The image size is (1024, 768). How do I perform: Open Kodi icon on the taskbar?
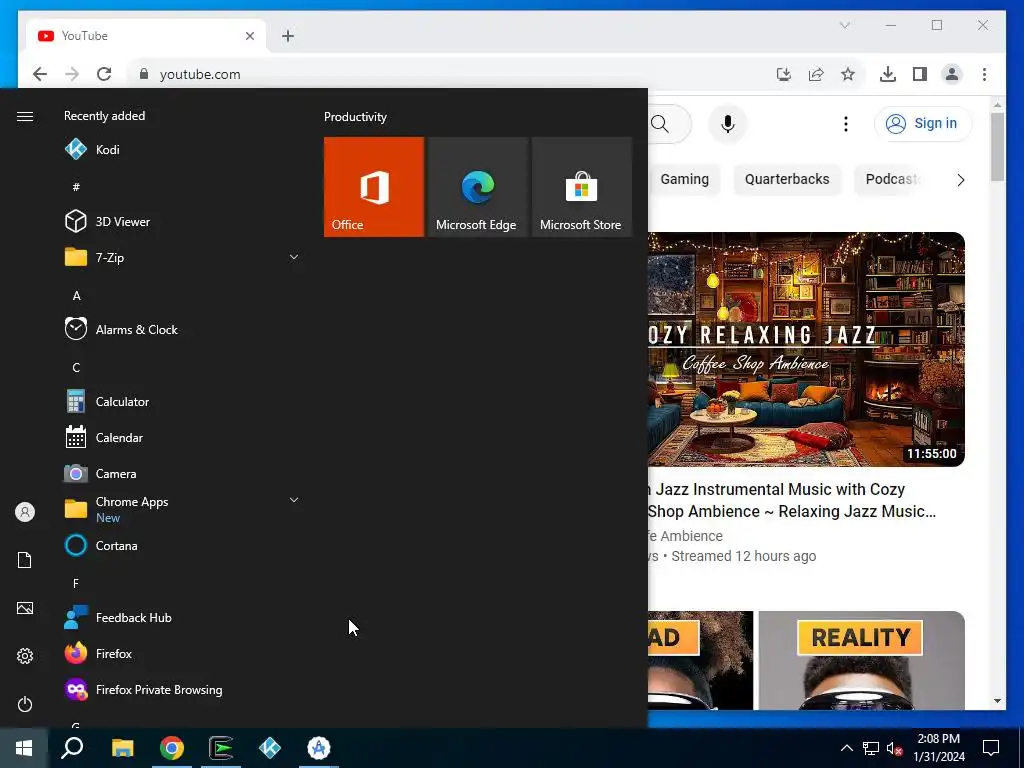pos(270,748)
